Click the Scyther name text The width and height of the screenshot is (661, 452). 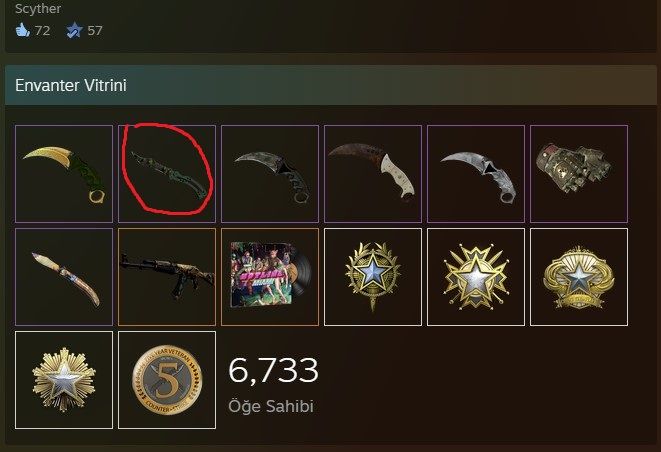tap(38, 8)
